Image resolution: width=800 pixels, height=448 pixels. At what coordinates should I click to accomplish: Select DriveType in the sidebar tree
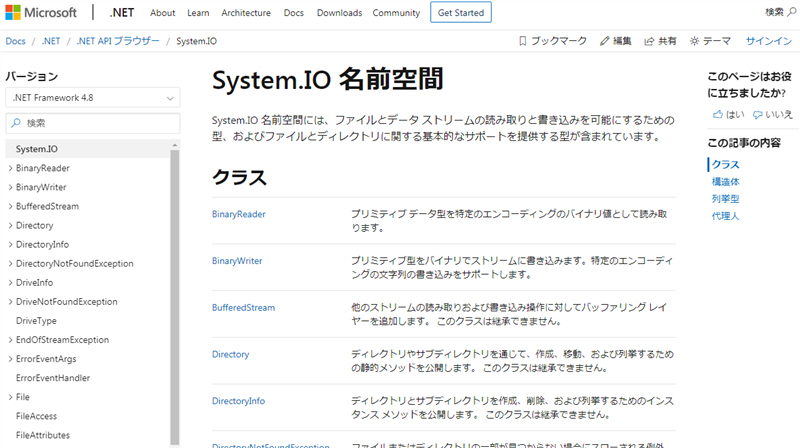tap(36, 321)
